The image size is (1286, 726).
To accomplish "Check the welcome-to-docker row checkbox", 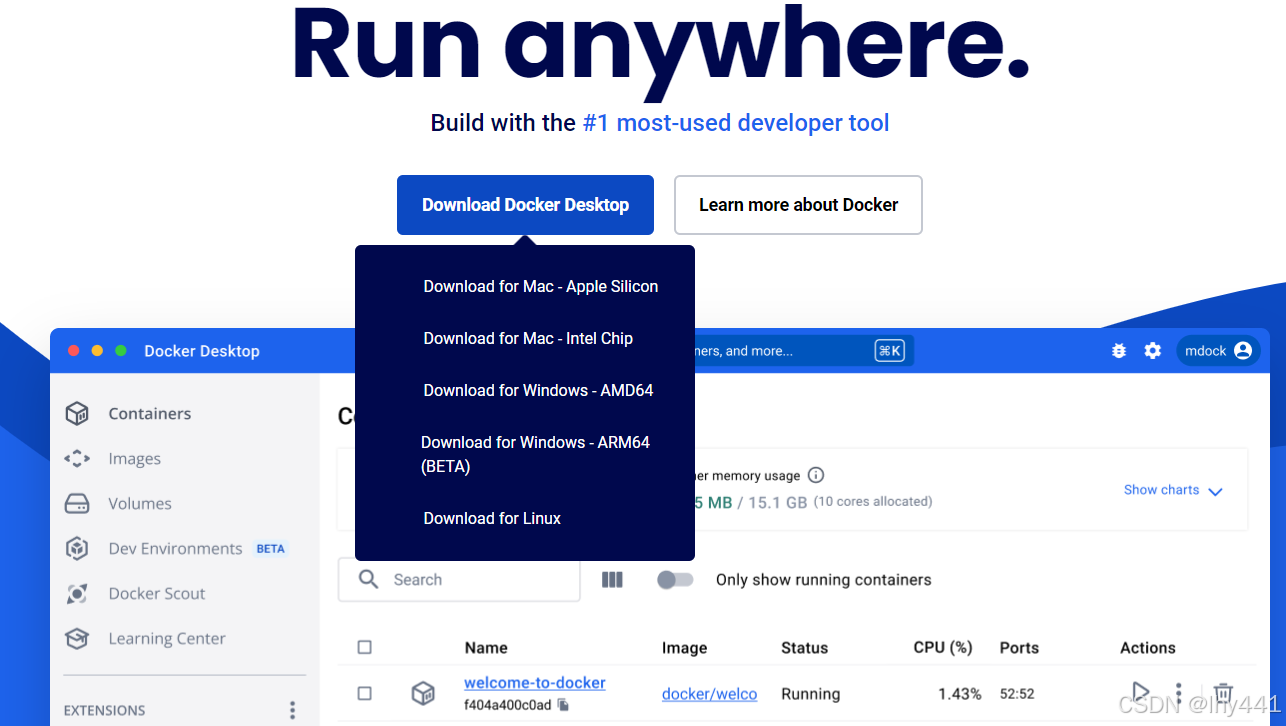I will [x=365, y=693].
